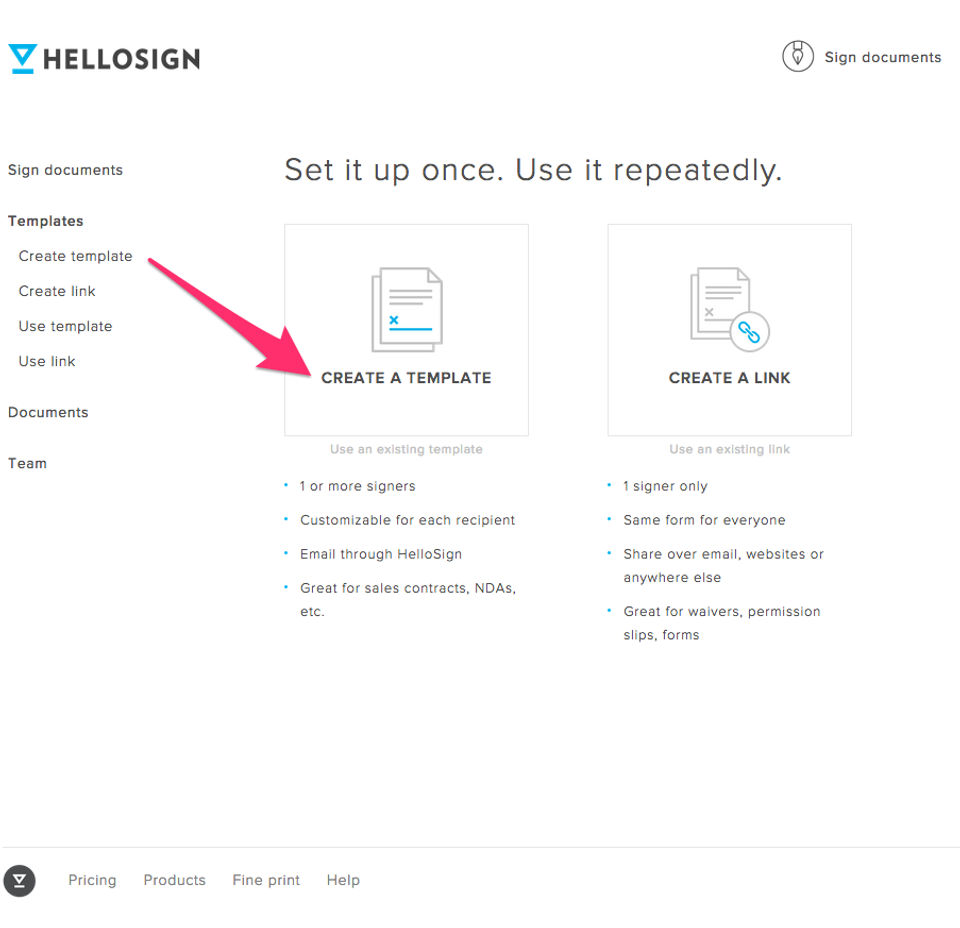Choose Create link in the sidebar

pyautogui.click(x=57, y=291)
